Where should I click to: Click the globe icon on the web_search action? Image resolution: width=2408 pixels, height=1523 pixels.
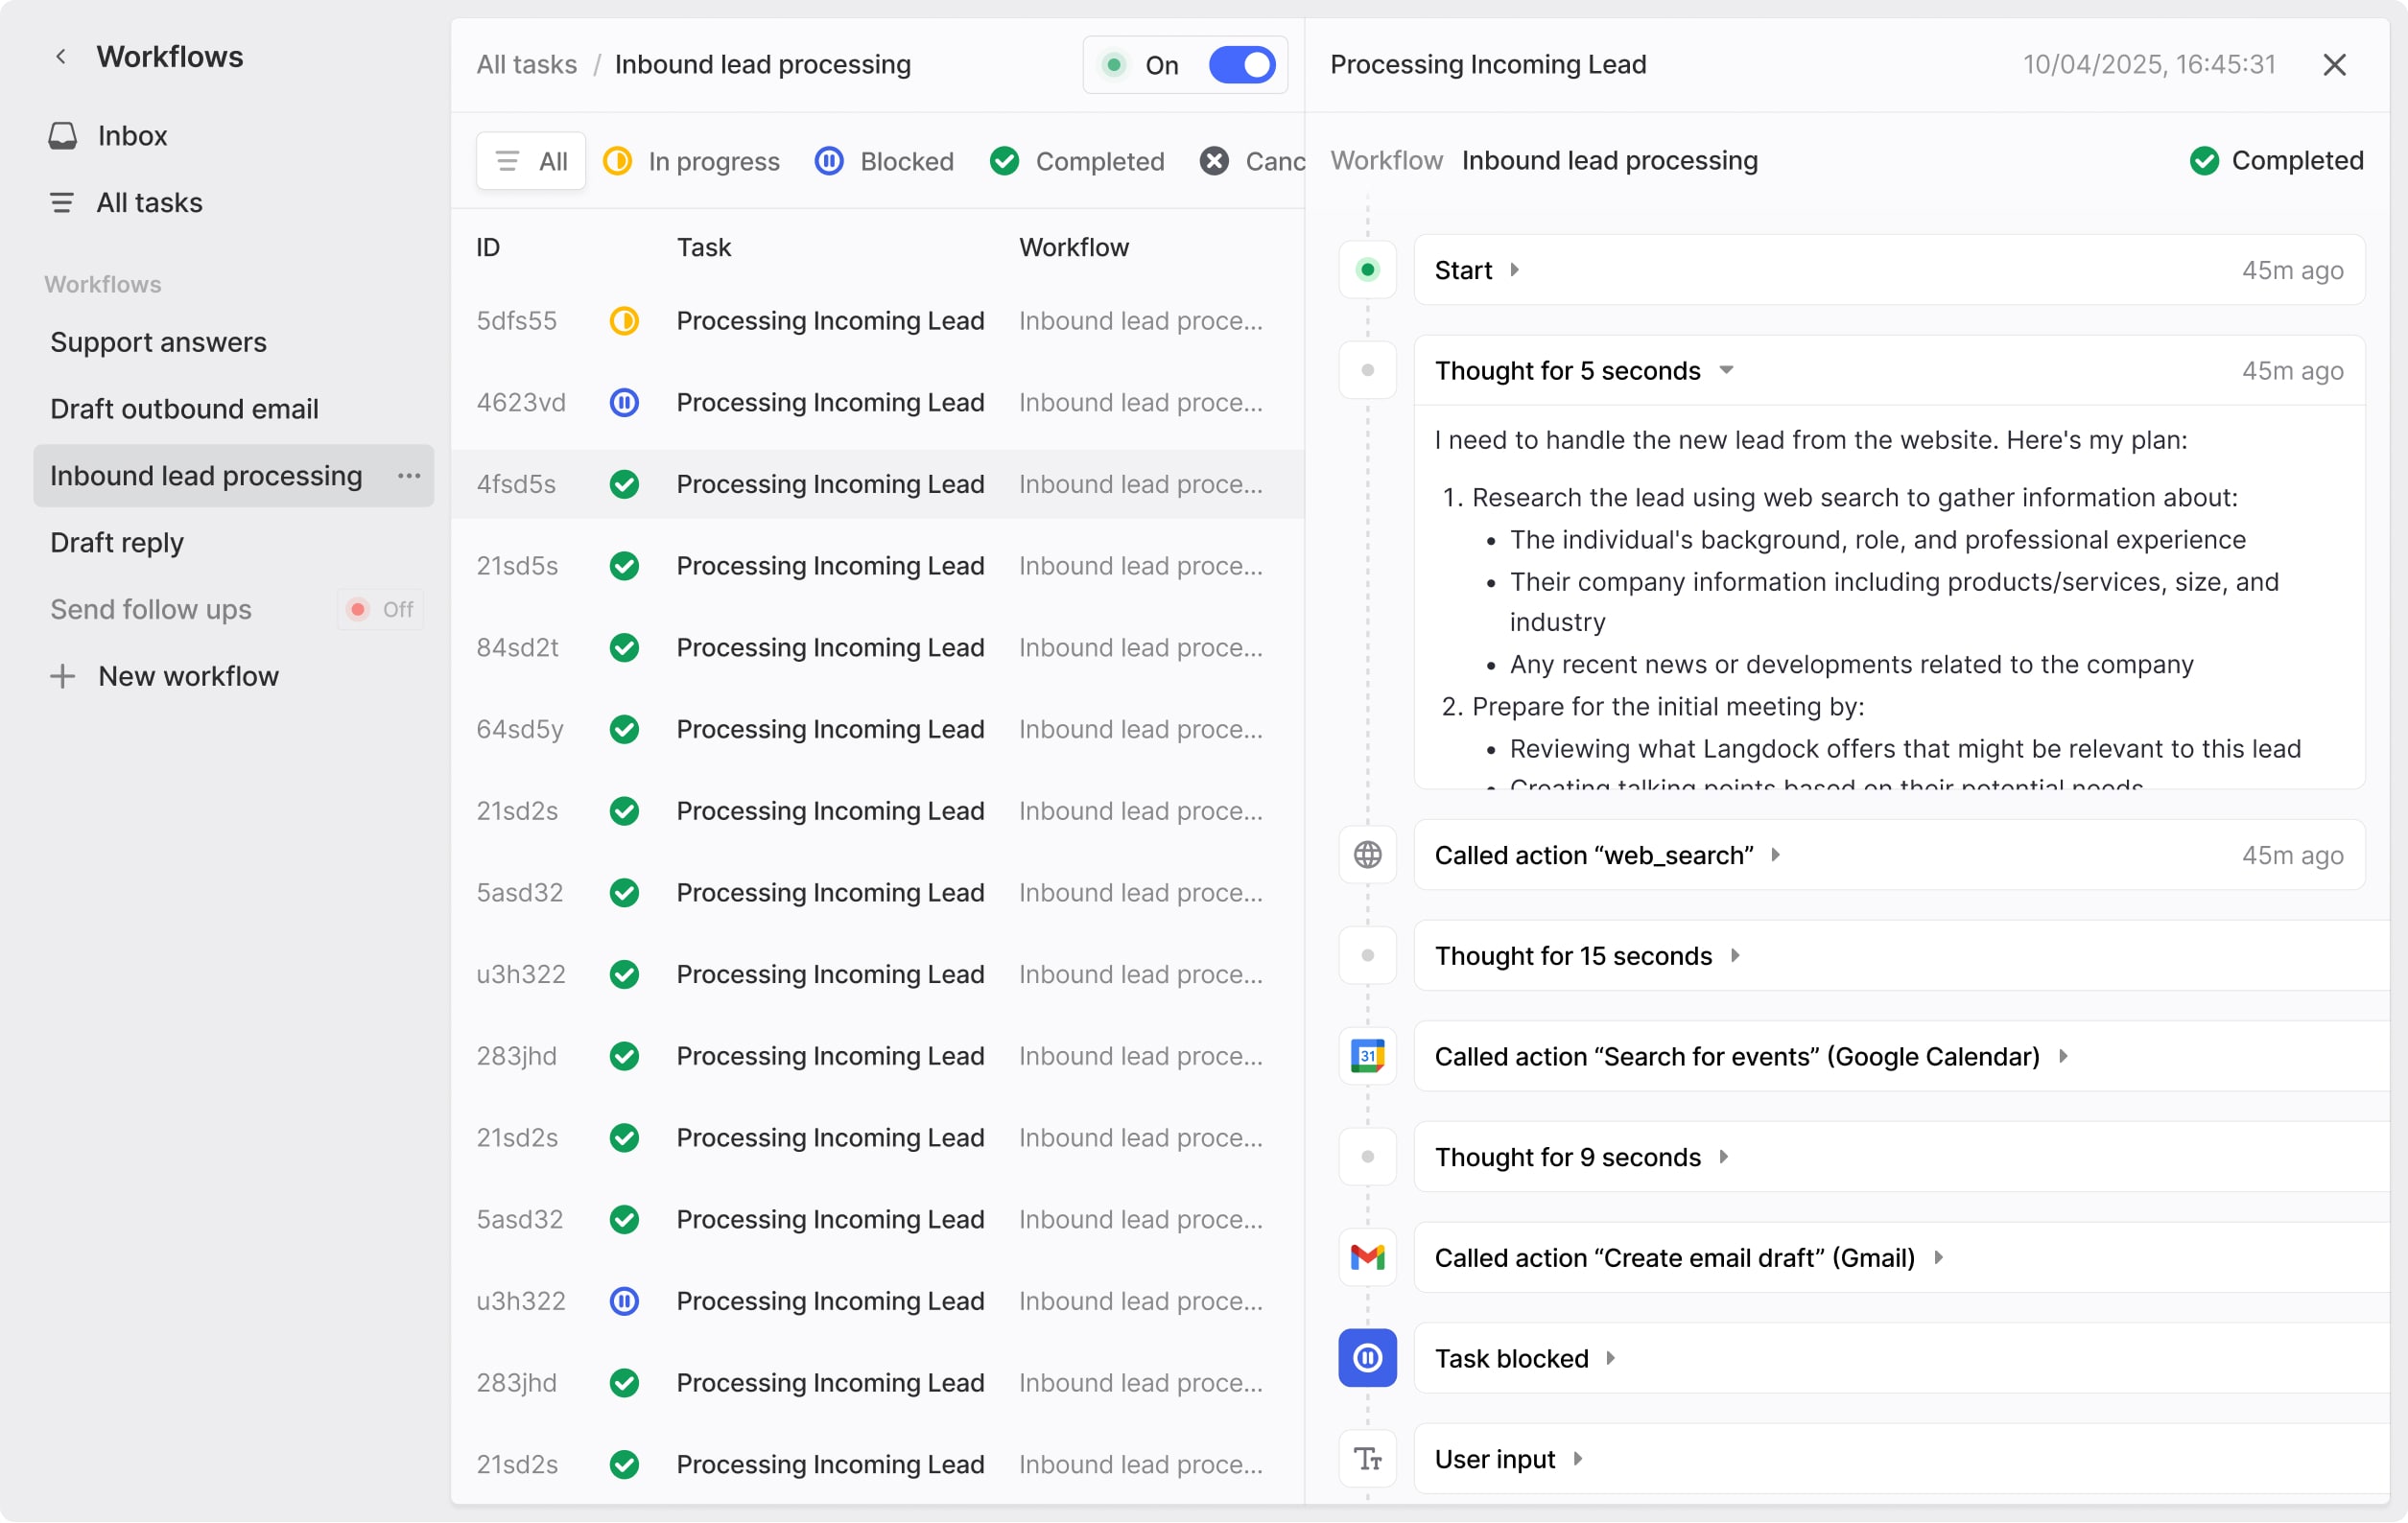(x=1367, y=855)
